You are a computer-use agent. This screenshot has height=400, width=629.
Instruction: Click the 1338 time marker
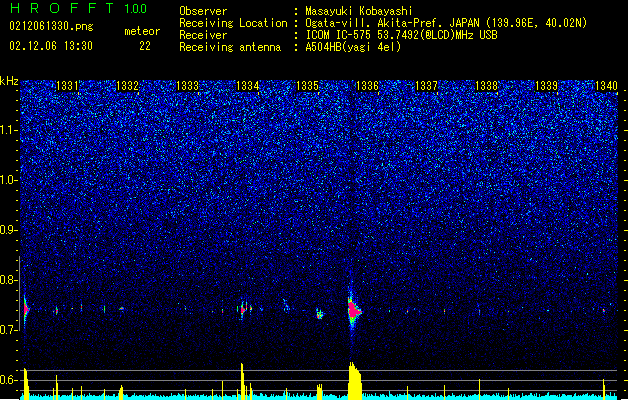pyautogui.click(x=487, y=85)
